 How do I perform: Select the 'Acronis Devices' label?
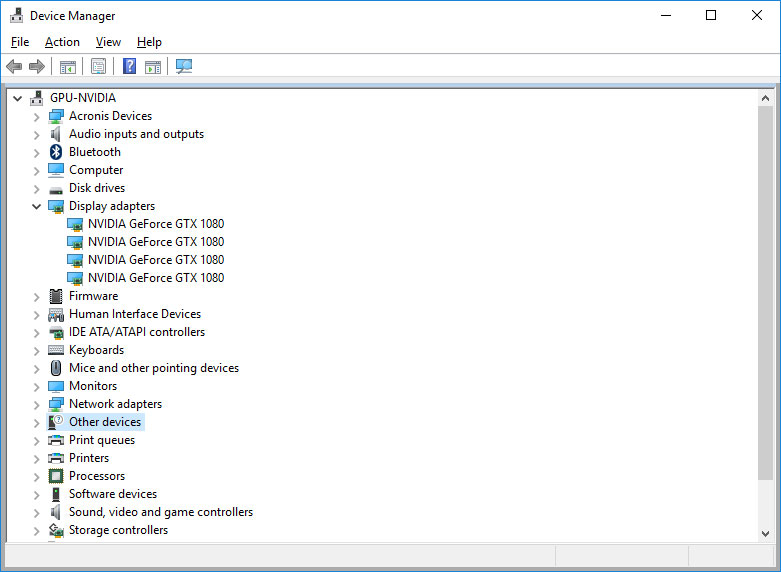pos(111,116)
